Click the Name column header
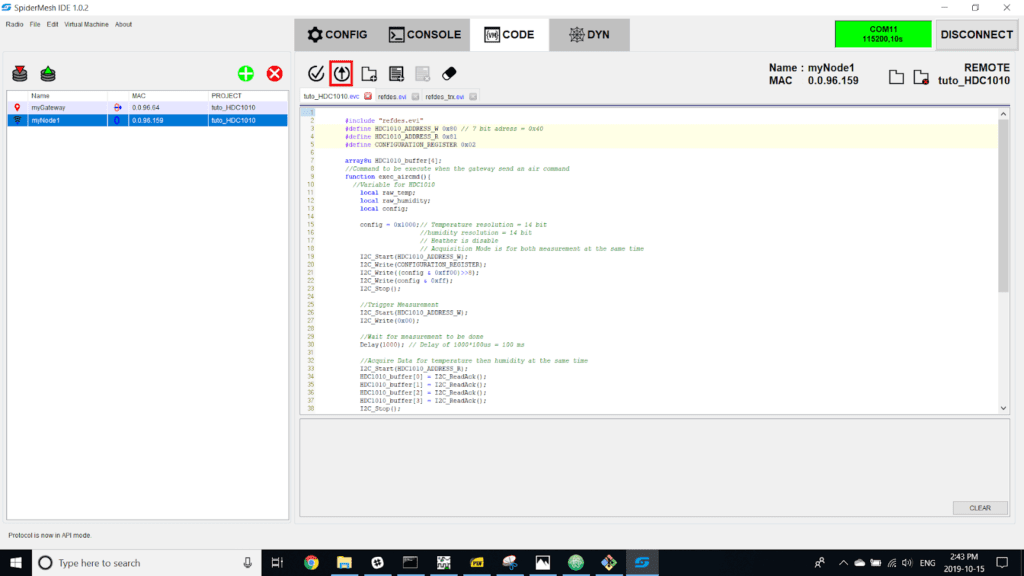 pos(40,95)
